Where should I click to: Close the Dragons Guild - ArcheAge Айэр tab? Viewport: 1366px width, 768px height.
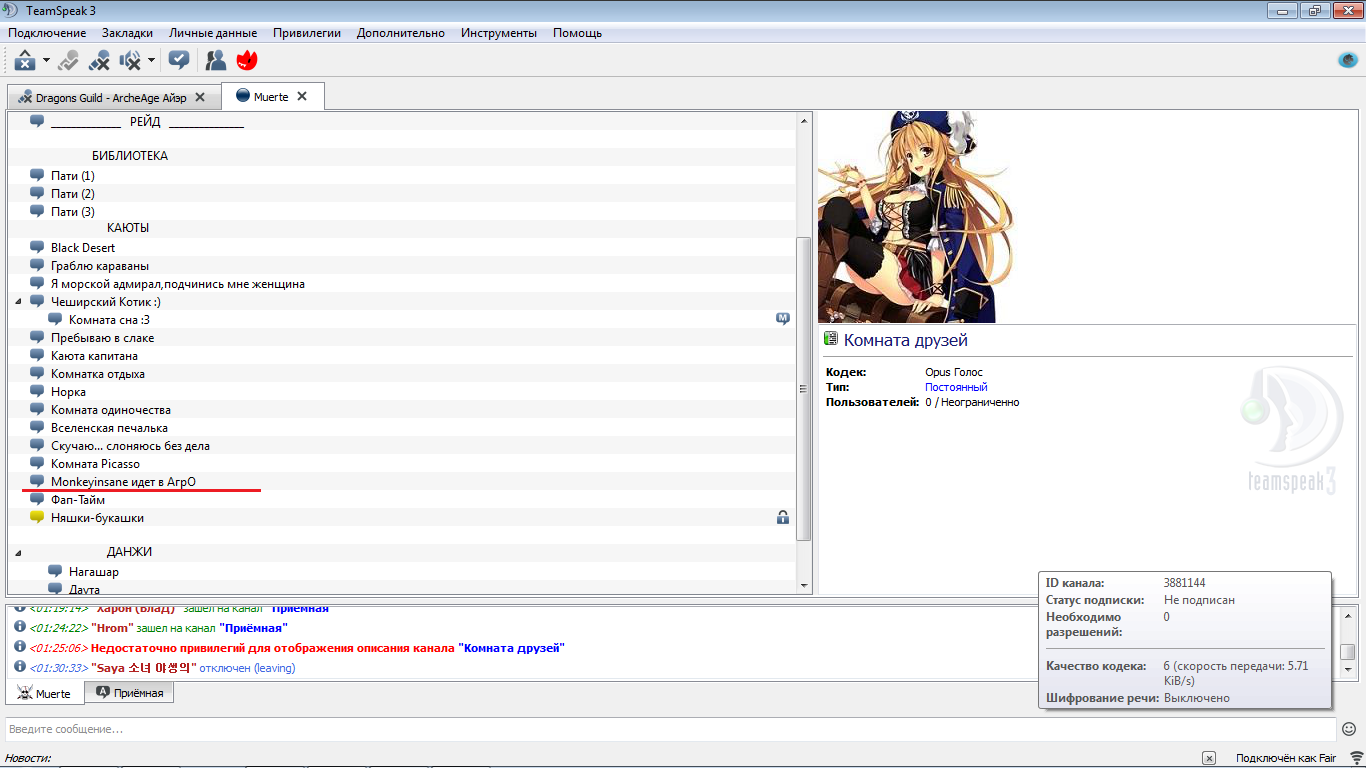coord(200,97)
